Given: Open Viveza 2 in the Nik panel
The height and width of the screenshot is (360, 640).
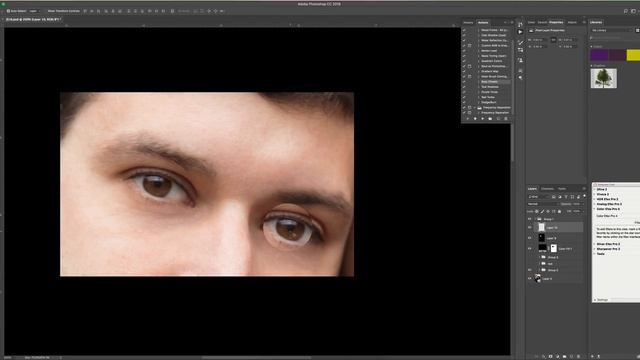Looking at the screenshot, I should (x=603, y=194).
